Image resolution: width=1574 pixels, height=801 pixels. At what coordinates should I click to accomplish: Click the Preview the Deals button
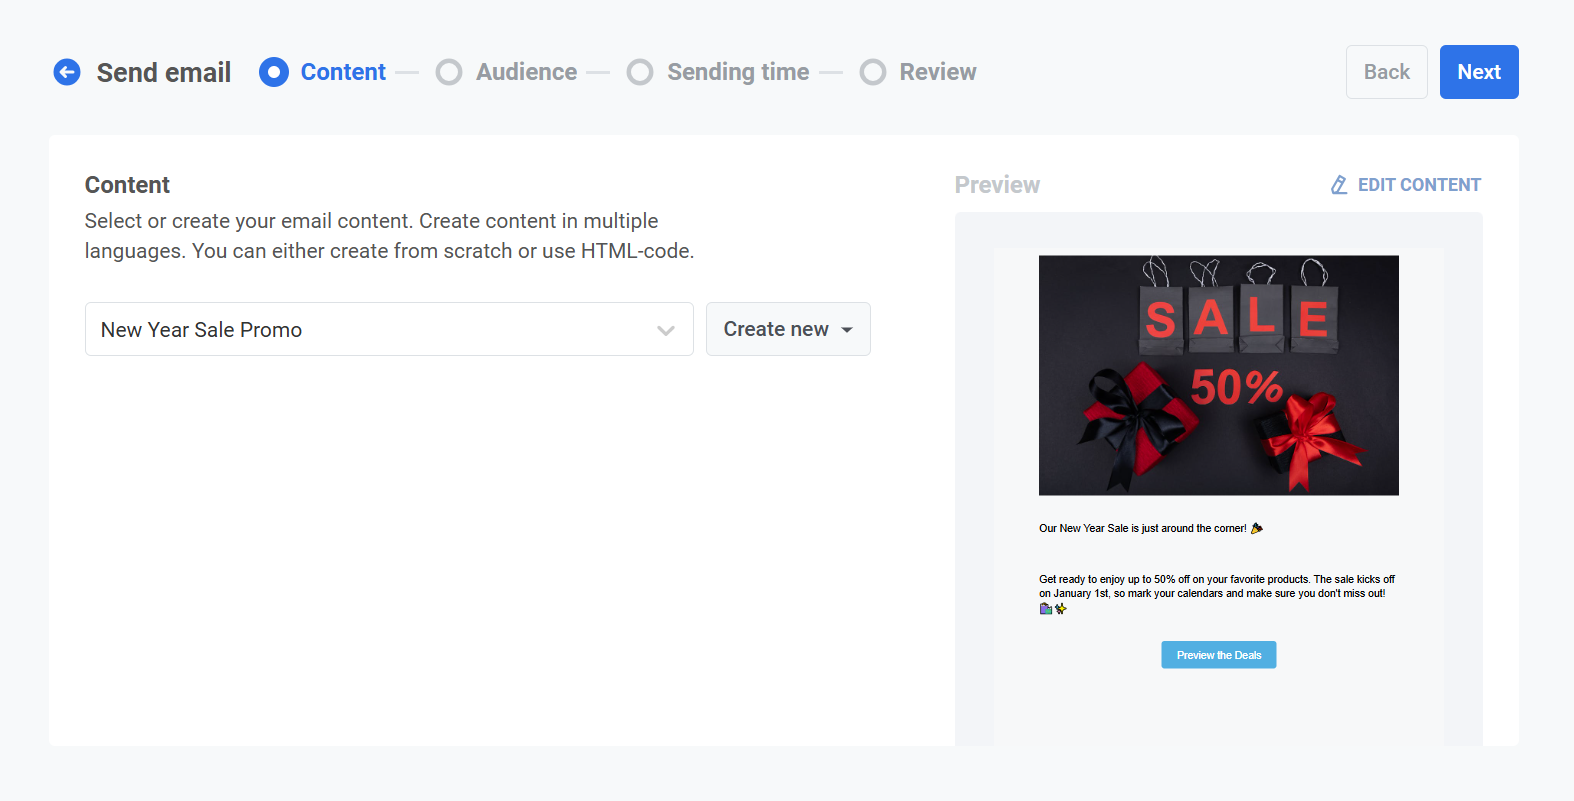click(x=1218, y=655)
